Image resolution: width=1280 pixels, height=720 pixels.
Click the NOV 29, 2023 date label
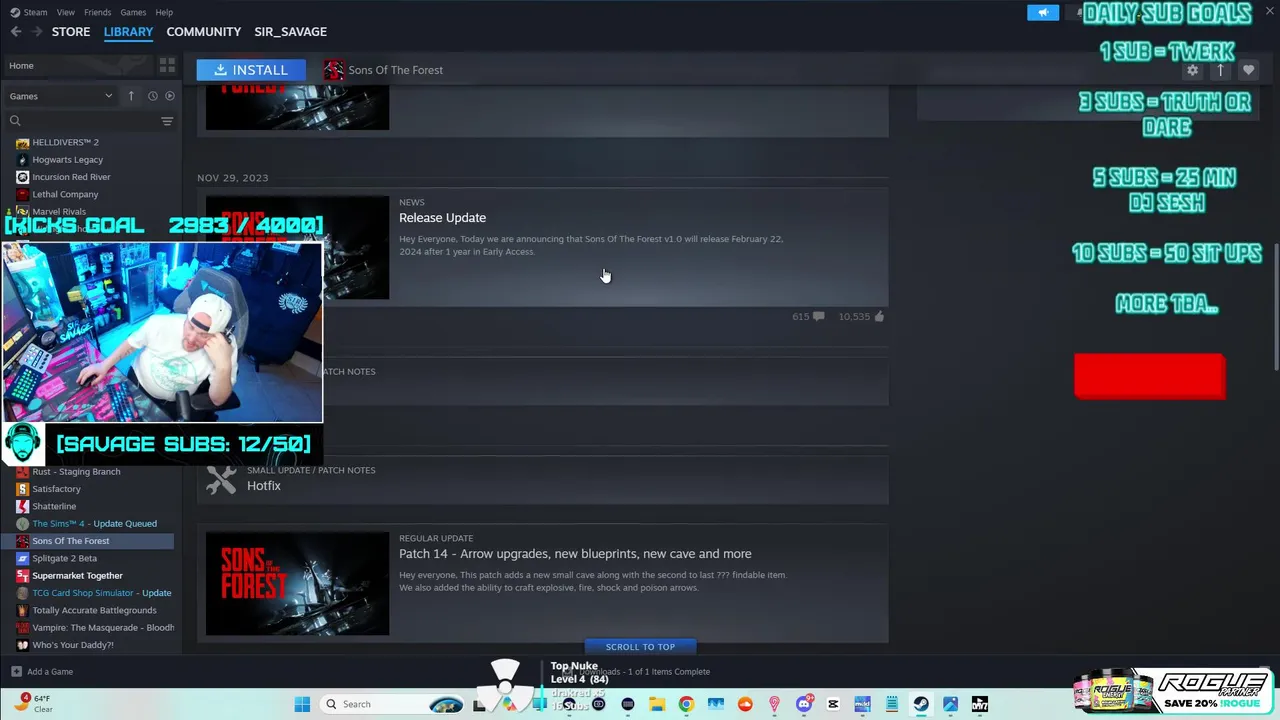click(233, 178)
